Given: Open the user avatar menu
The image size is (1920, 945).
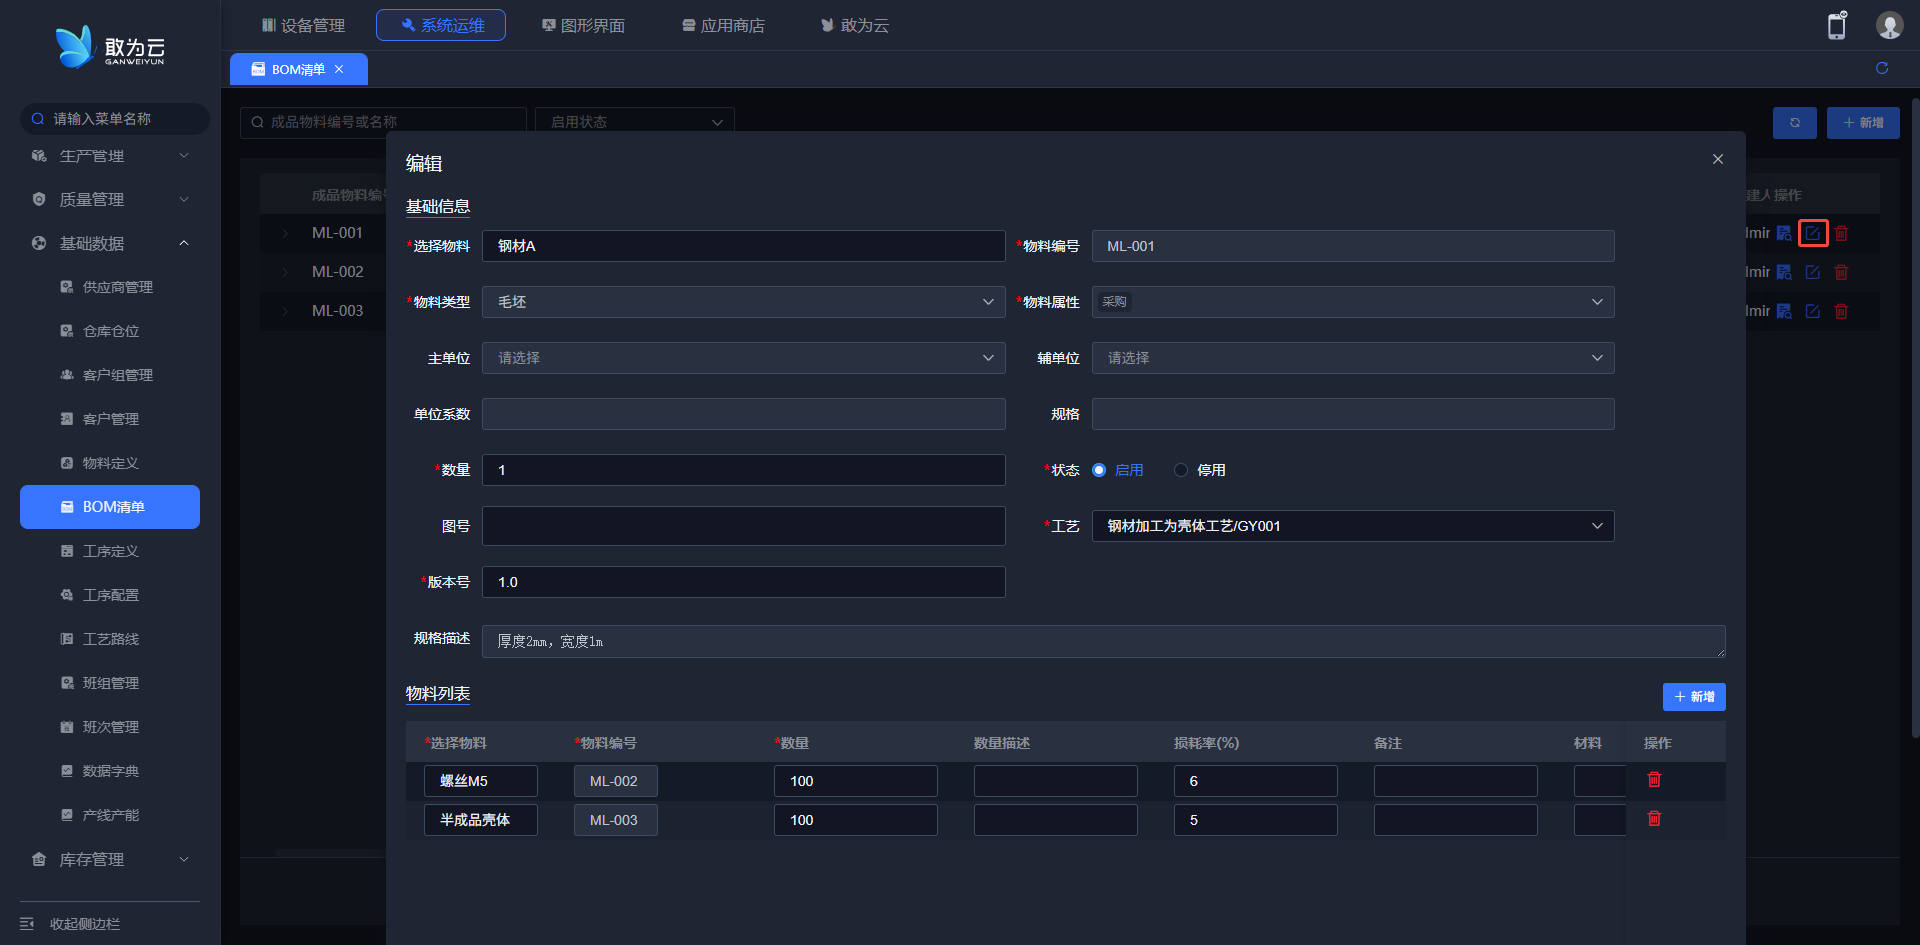Looking at the screenshot, I should [1888, 26].
